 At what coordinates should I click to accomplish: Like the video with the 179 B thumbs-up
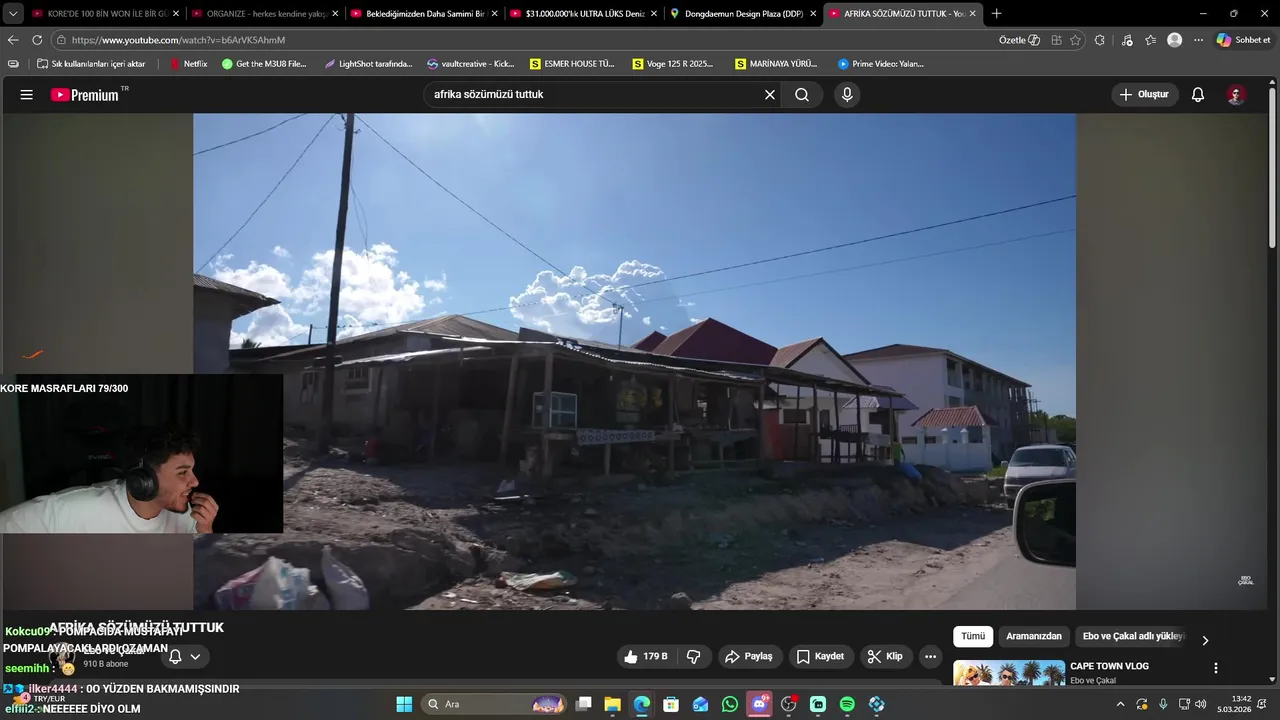tap(645, 657)
